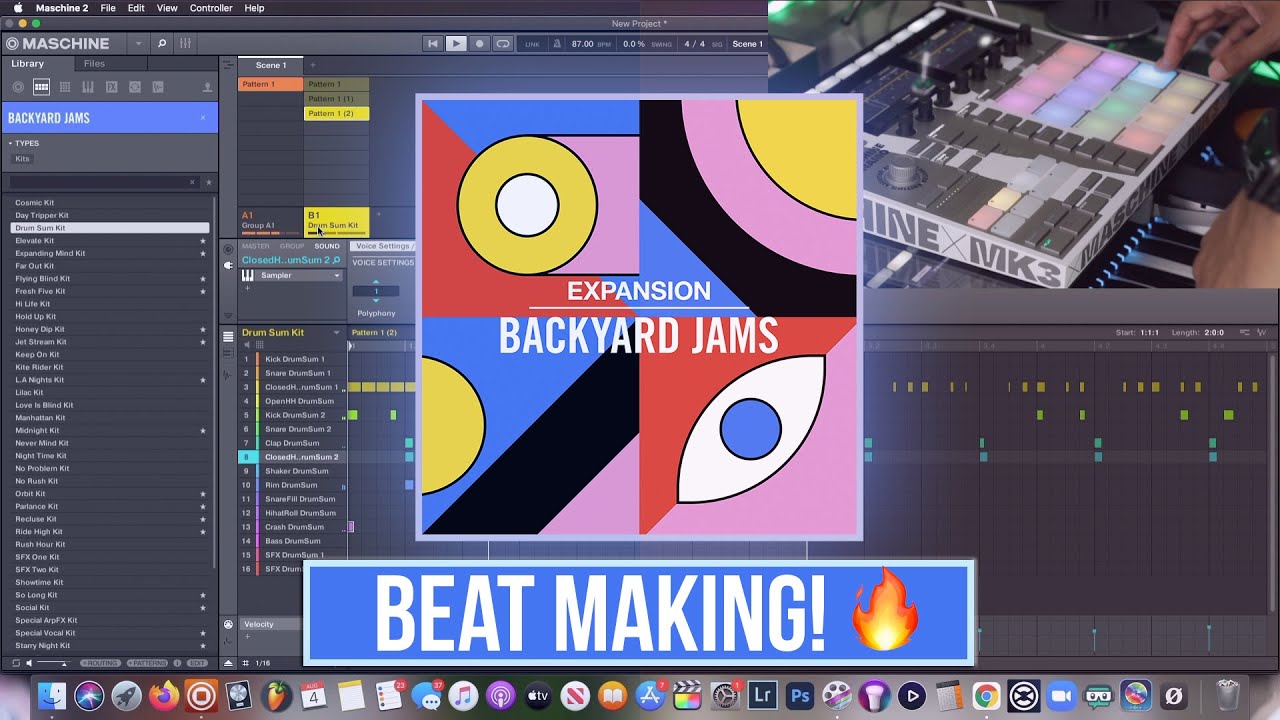Viewport: 1280px width, 720px height.
Task: Open the browser search magnifier icon
Action: [x=161, y=44]
